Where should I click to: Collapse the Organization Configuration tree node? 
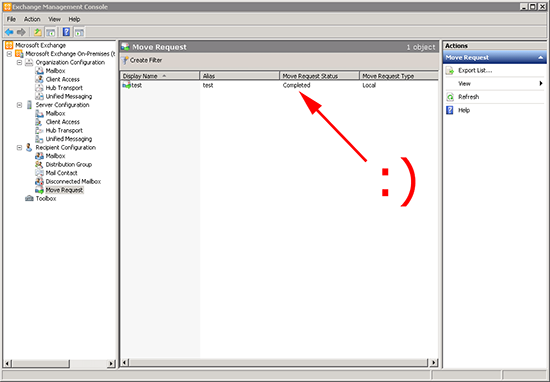(x=20, y=62)
